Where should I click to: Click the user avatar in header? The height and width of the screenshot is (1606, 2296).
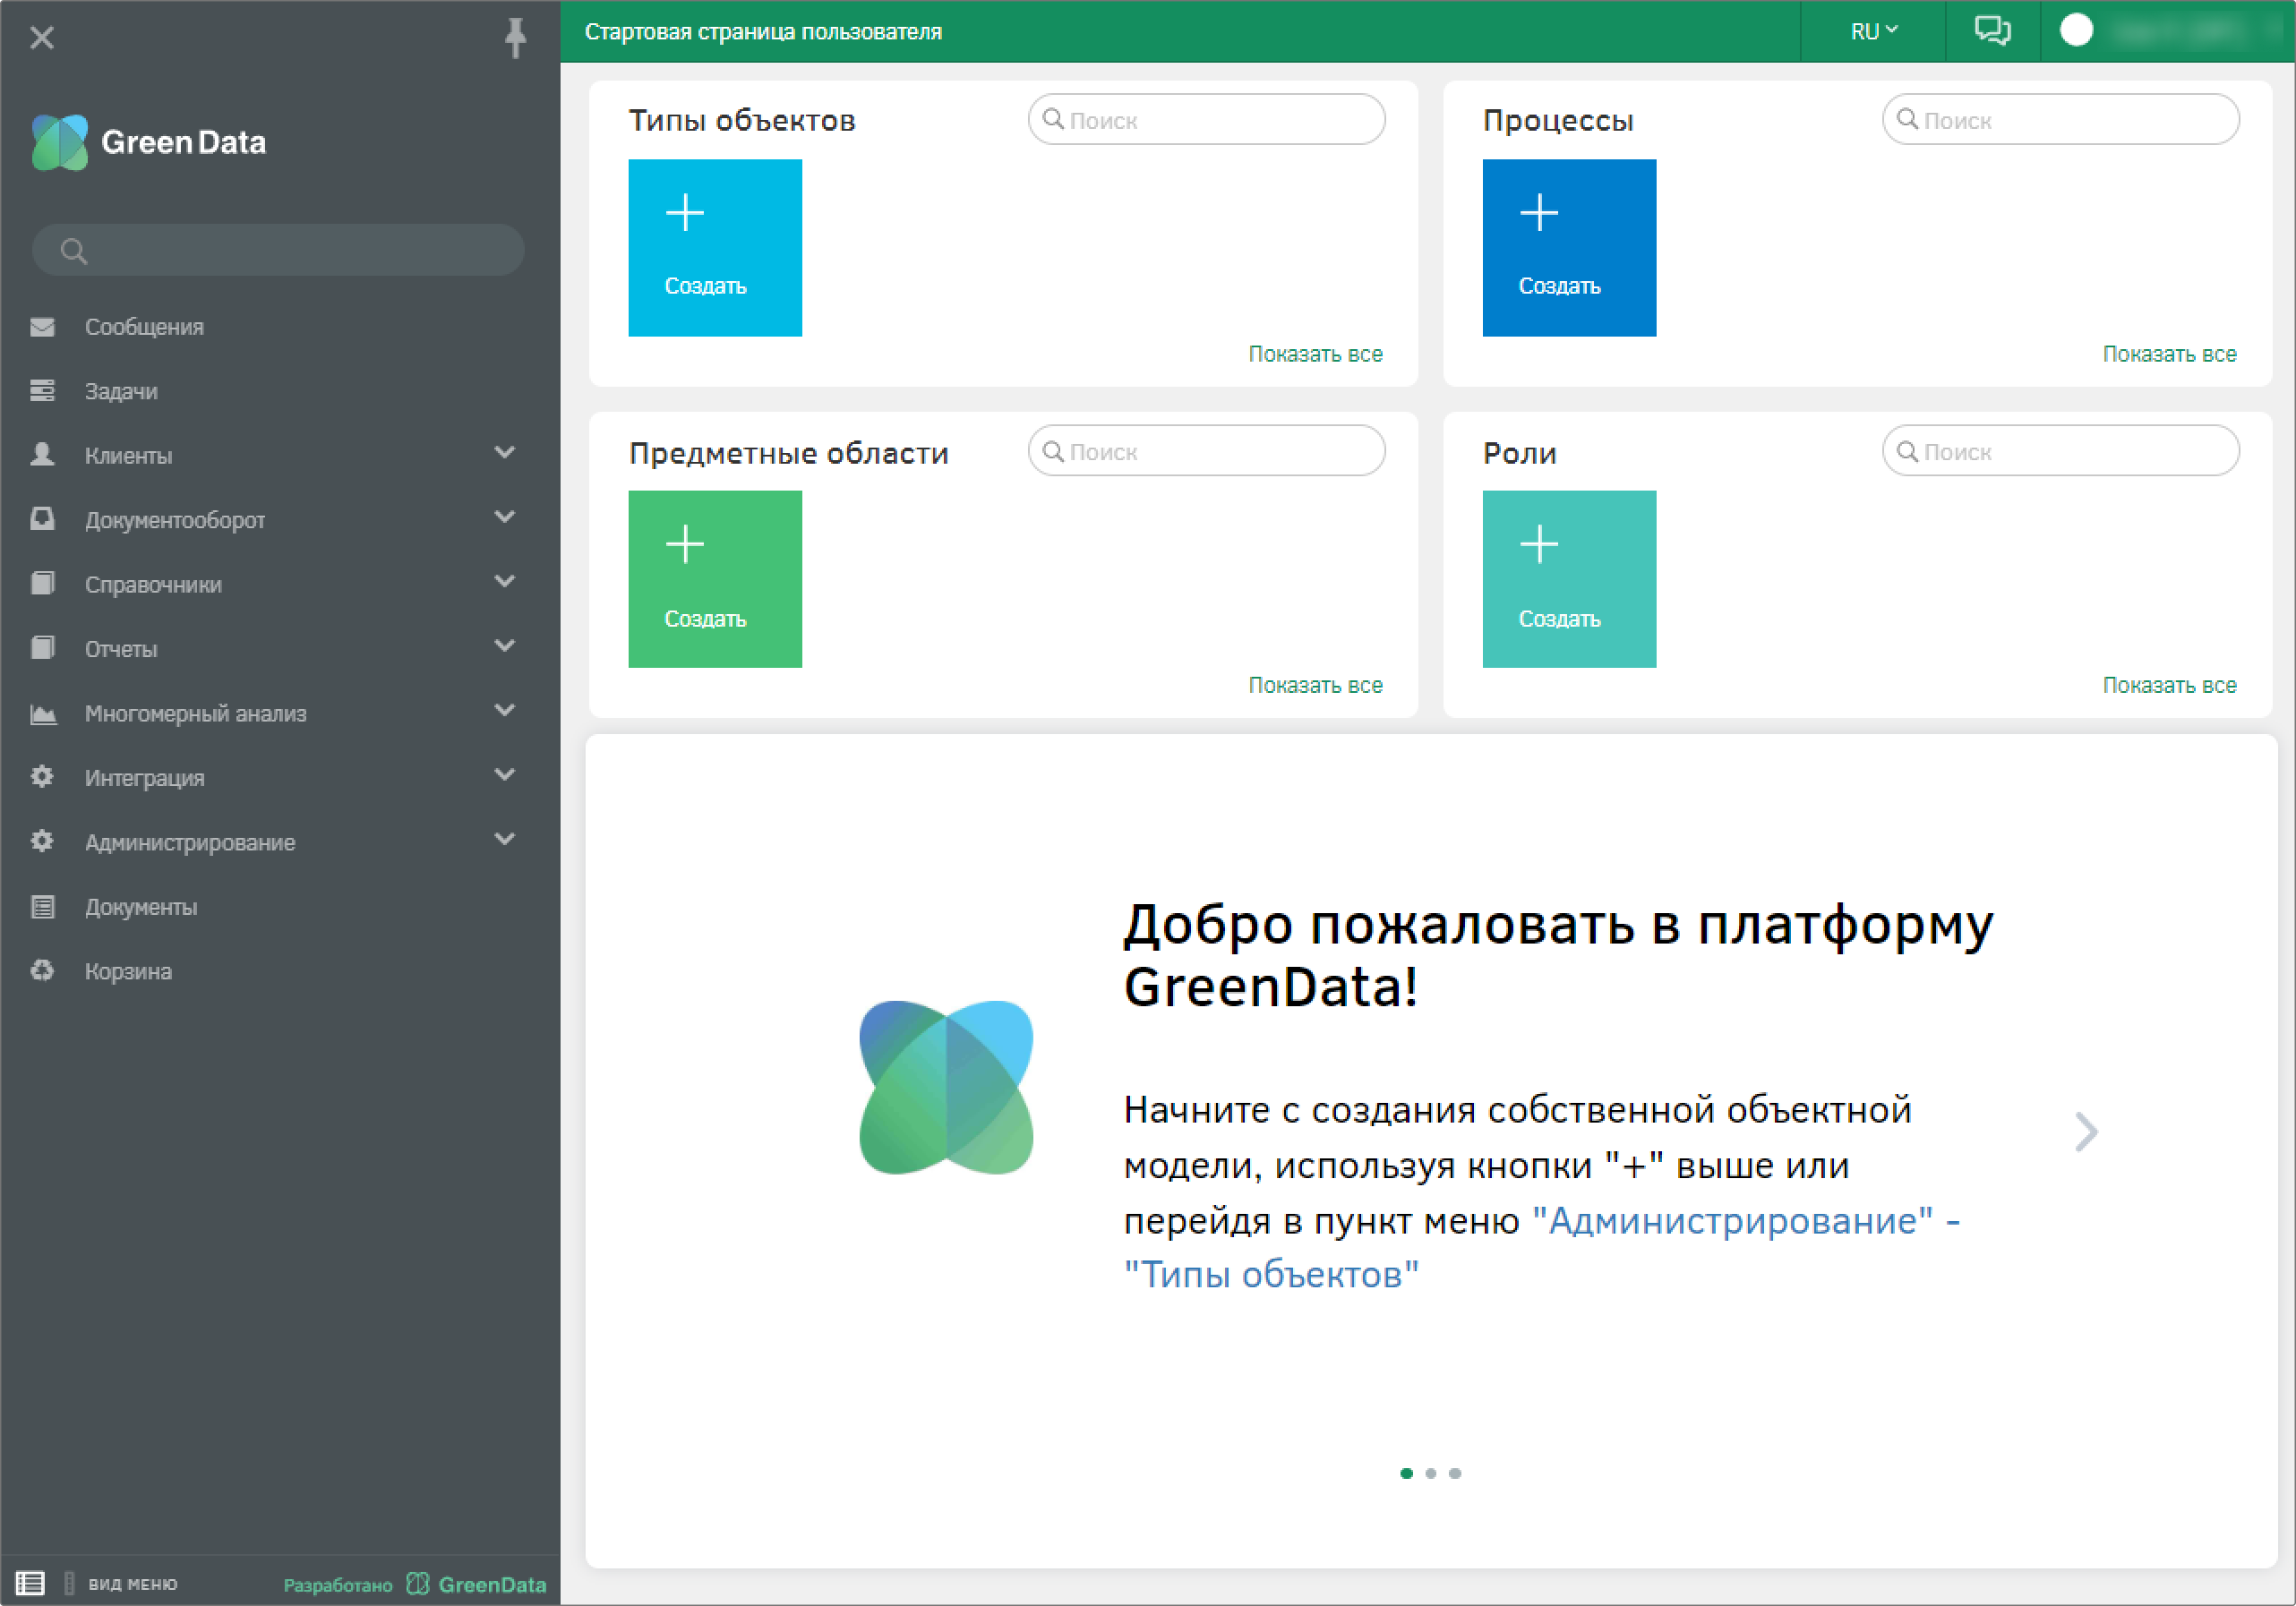pos(2076,30)
